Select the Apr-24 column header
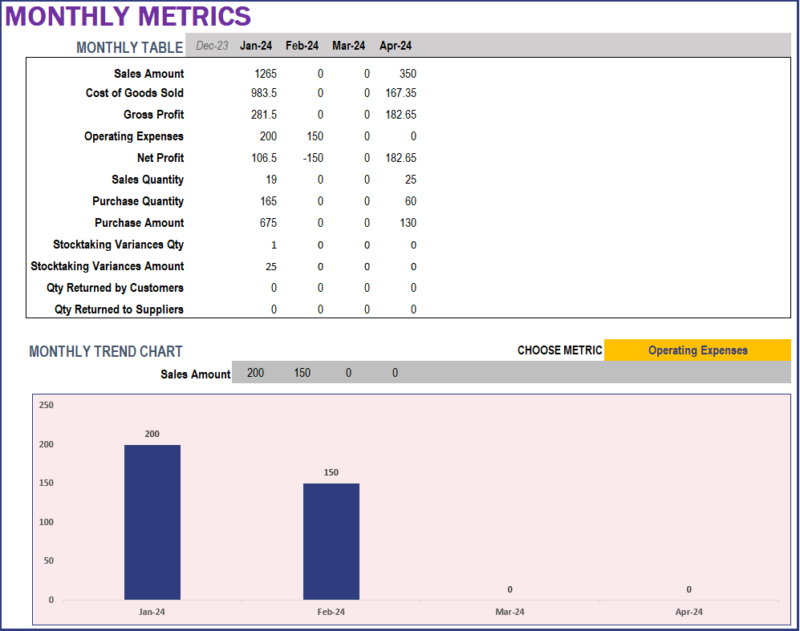The width and height of the screenshot is (800, 631). (x=395, y=45)
